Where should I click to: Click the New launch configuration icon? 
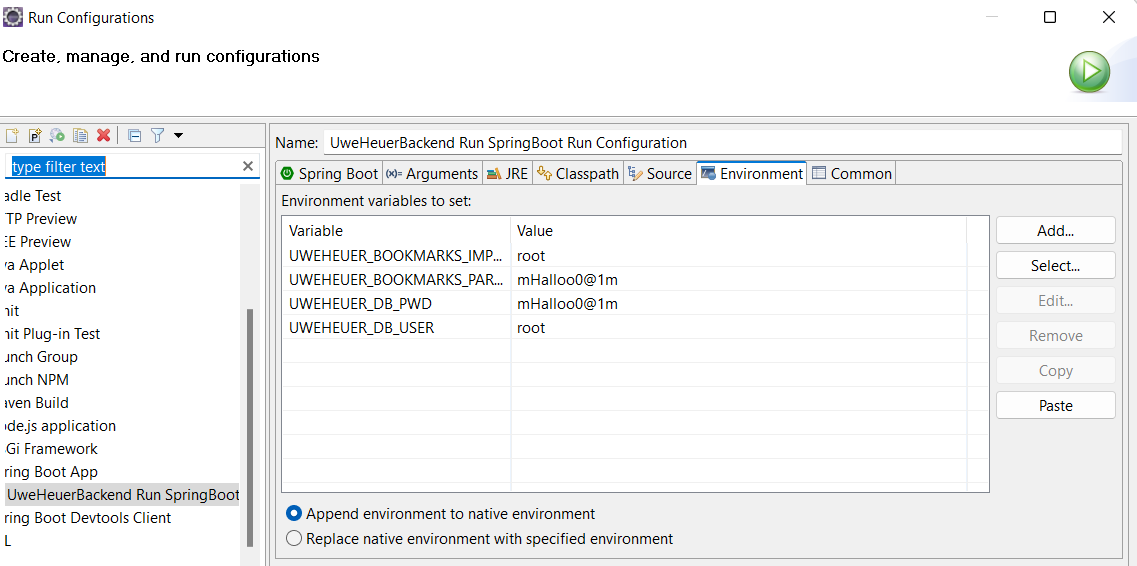[x=12, y=135]
